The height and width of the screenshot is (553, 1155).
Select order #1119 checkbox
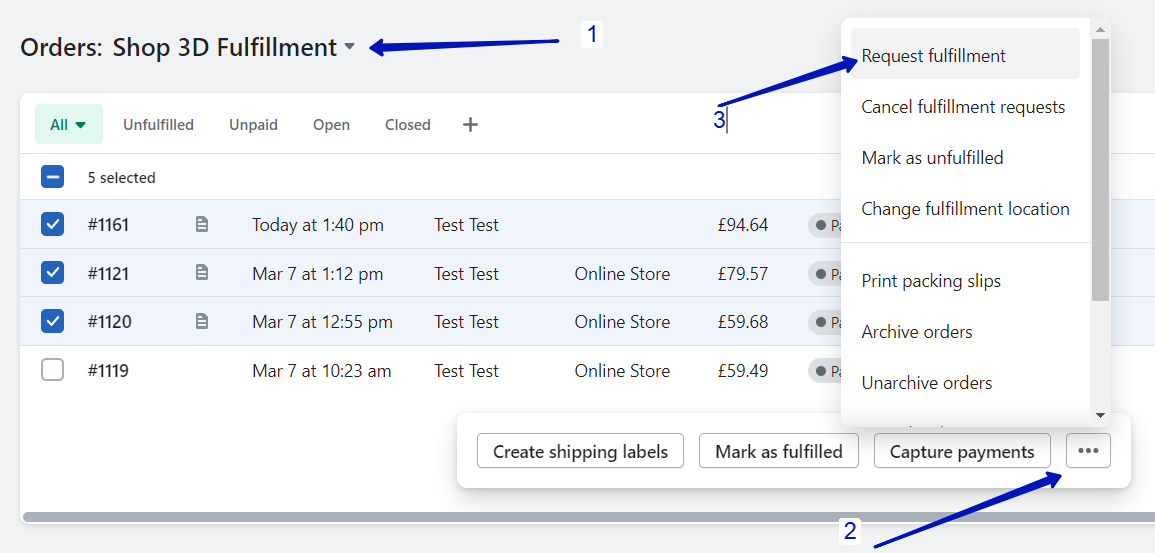52,371
